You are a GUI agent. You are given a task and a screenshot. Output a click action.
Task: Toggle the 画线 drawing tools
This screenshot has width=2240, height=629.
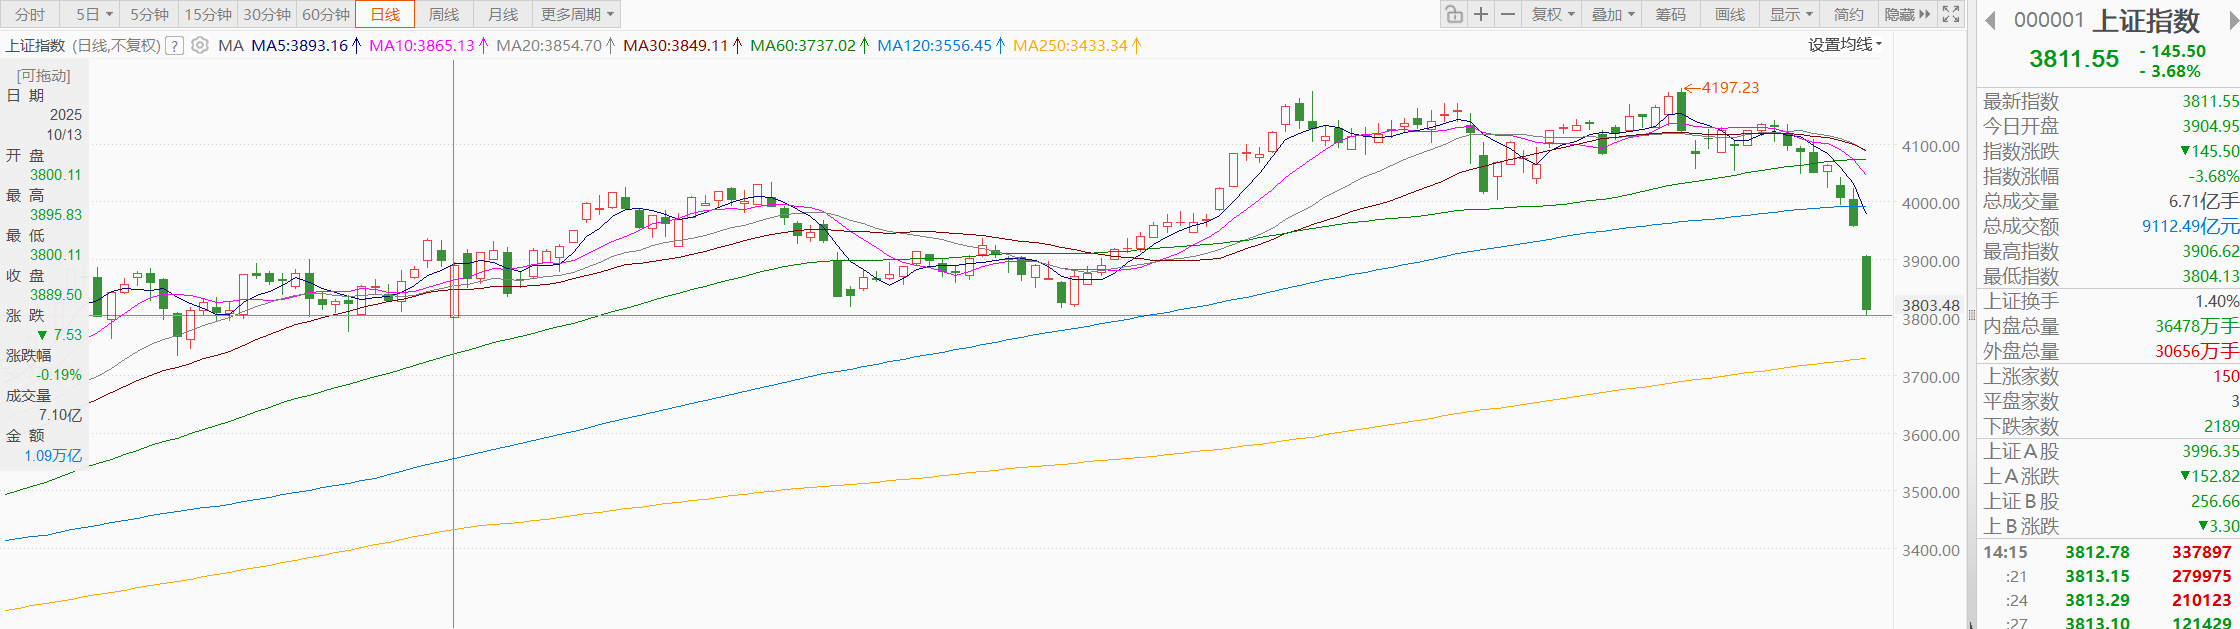coord(1730,14)
